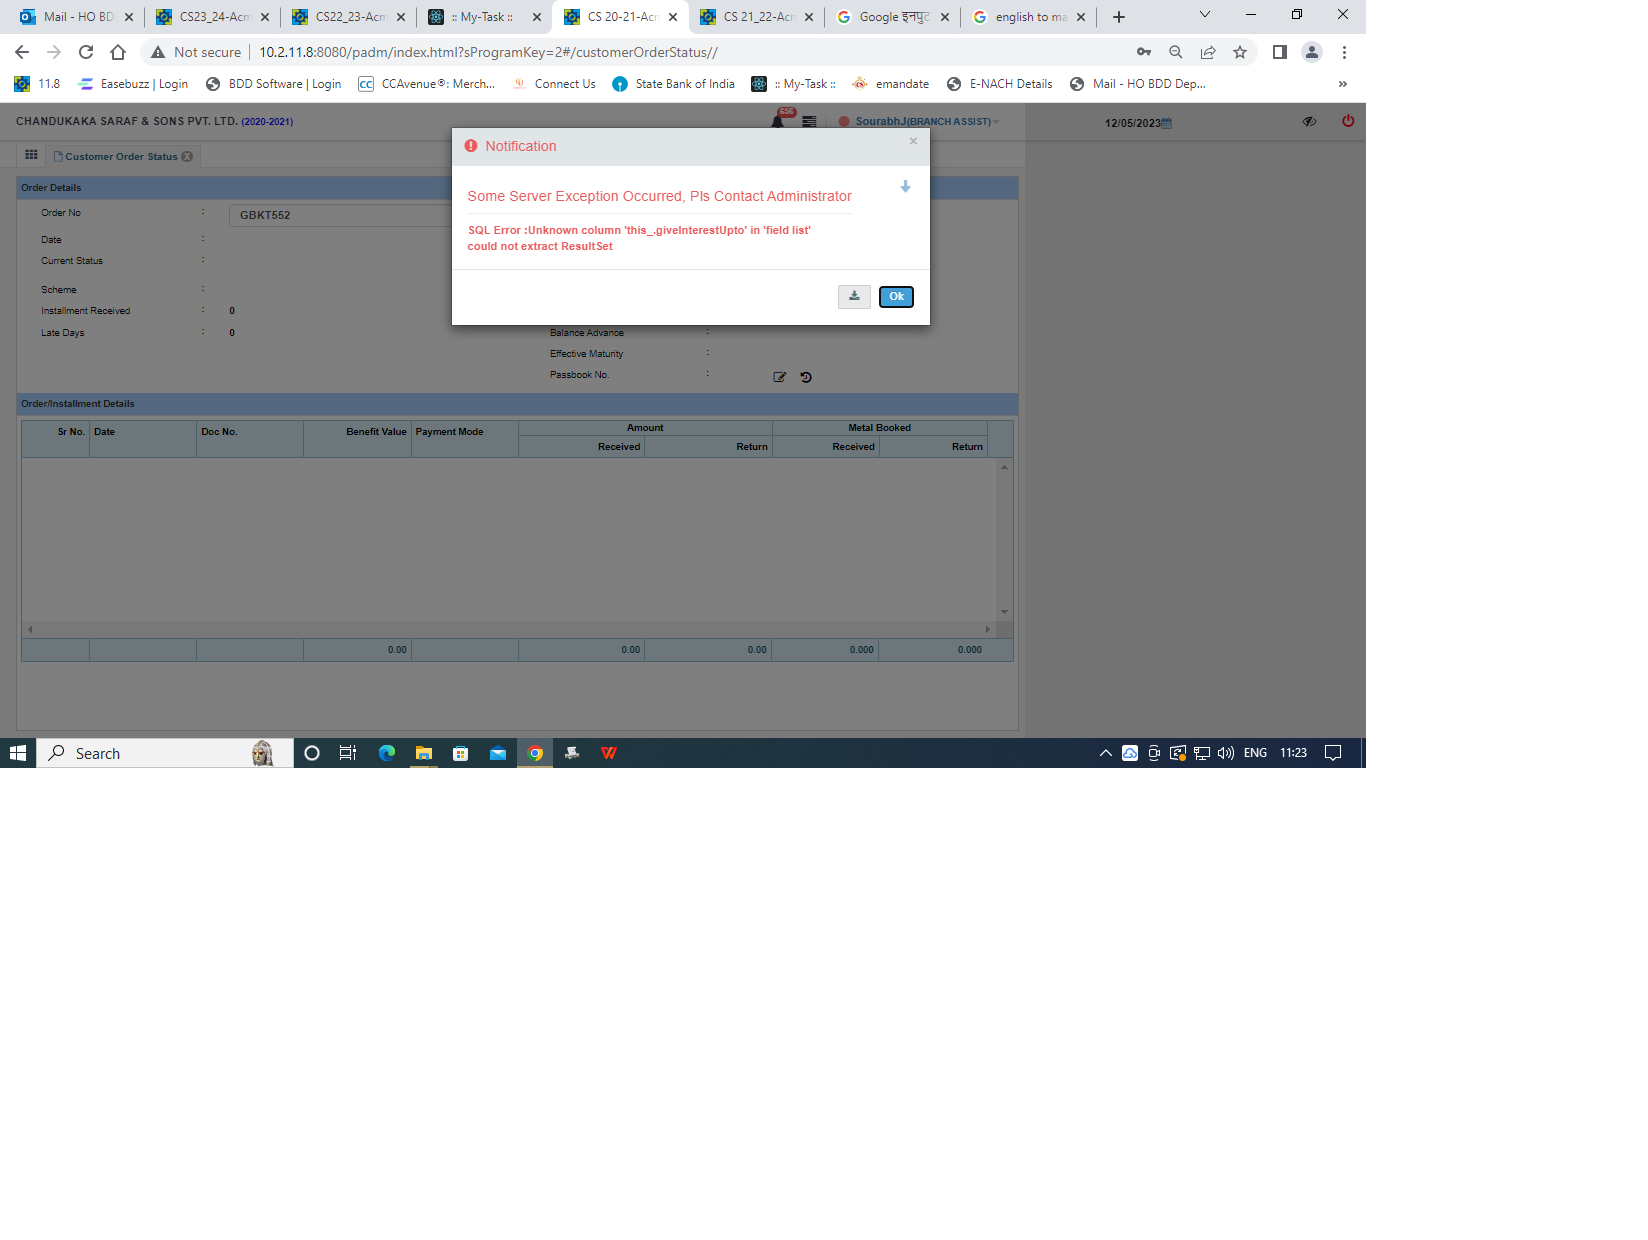Expand the hidden bookmarks chevron
This screenshot has width=1648, height=1240.
click(x=1342, y=84)
